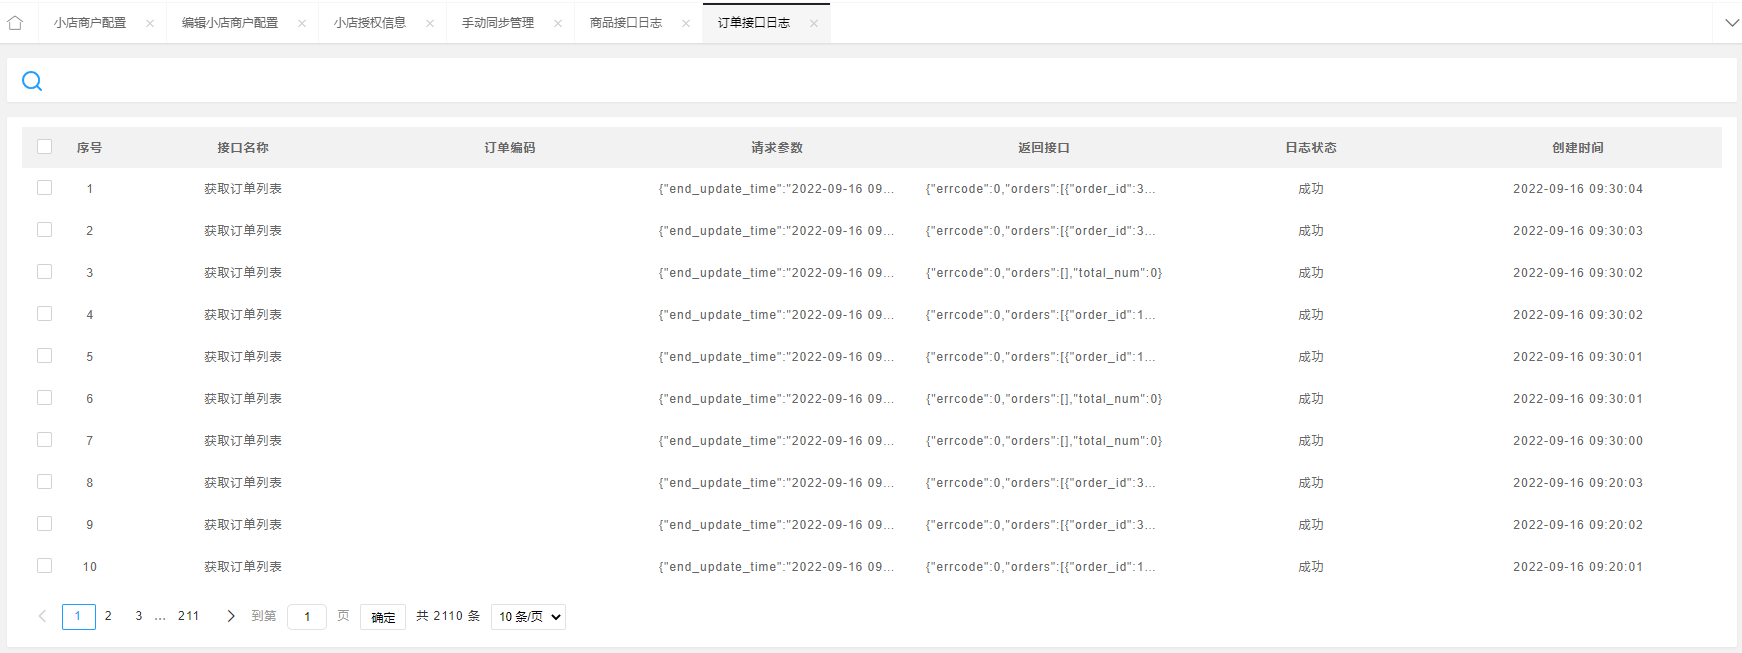Viewport: 1742px width, 653px height.
Task: Open the home icon tab
Action: point(15,23)
